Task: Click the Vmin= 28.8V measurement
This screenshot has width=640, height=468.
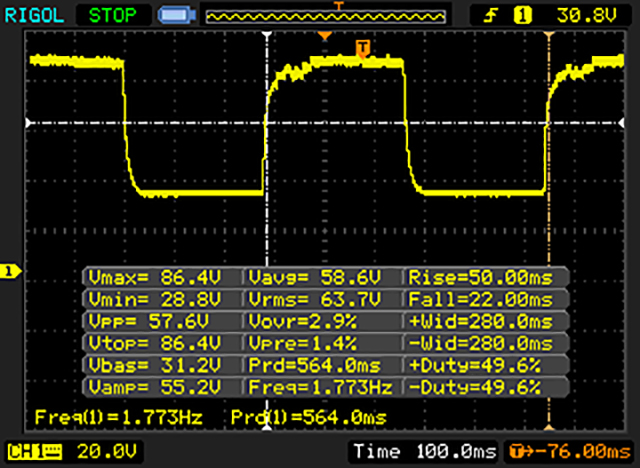Action: pos(155,300)
